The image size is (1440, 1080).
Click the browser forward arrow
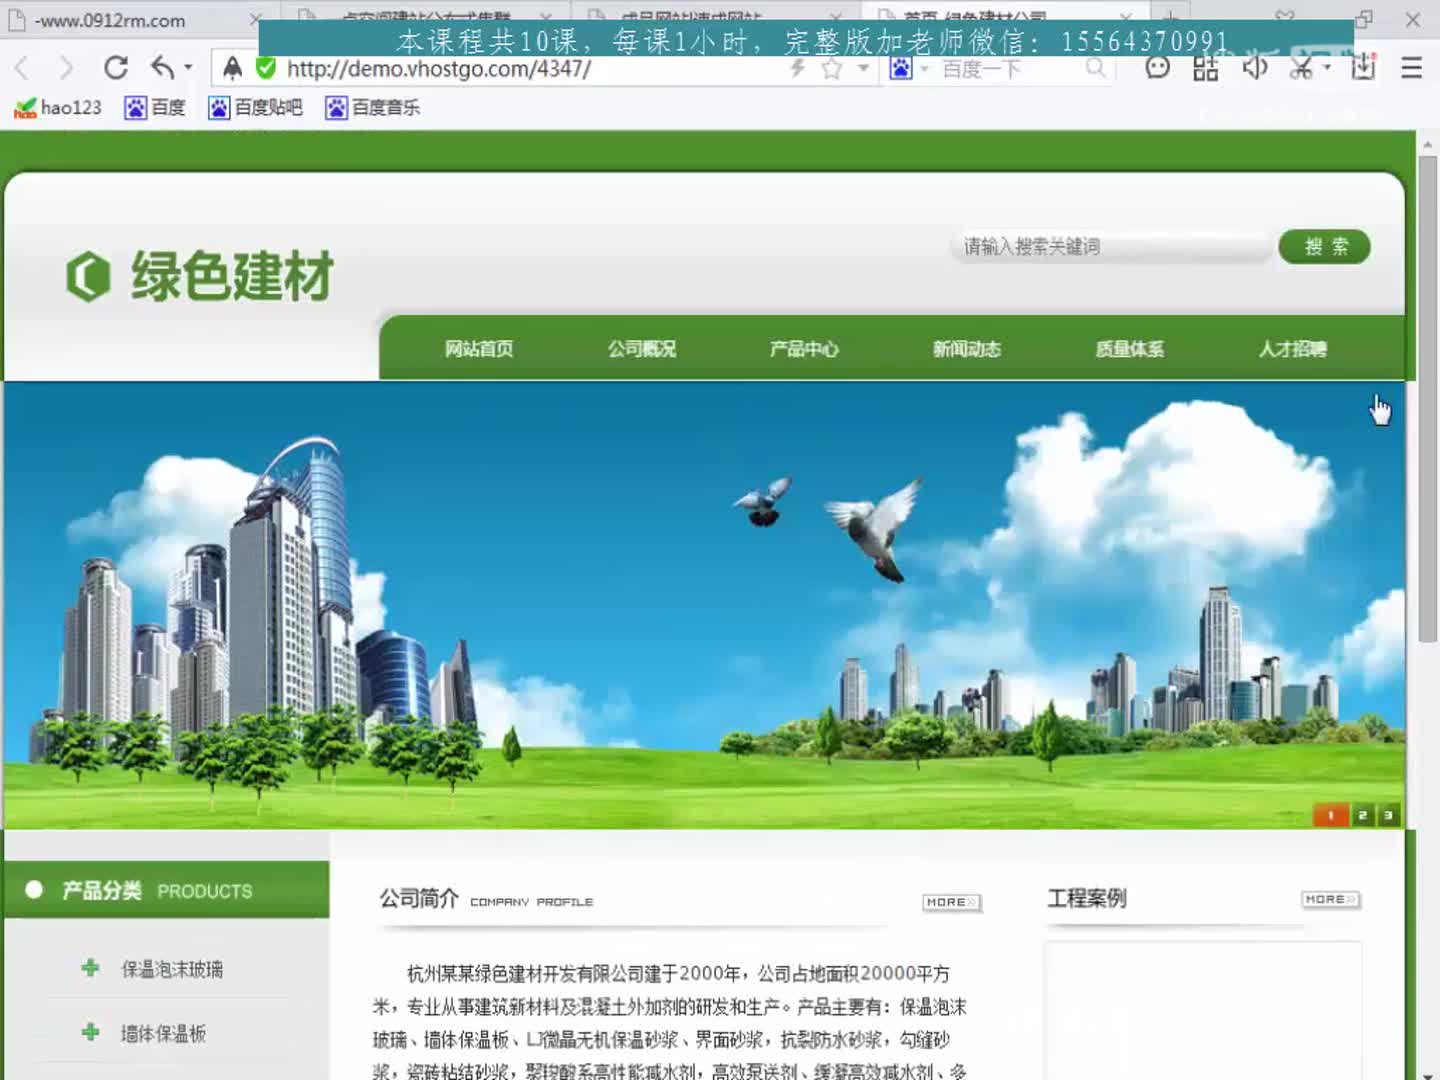(x=66, y=68)
